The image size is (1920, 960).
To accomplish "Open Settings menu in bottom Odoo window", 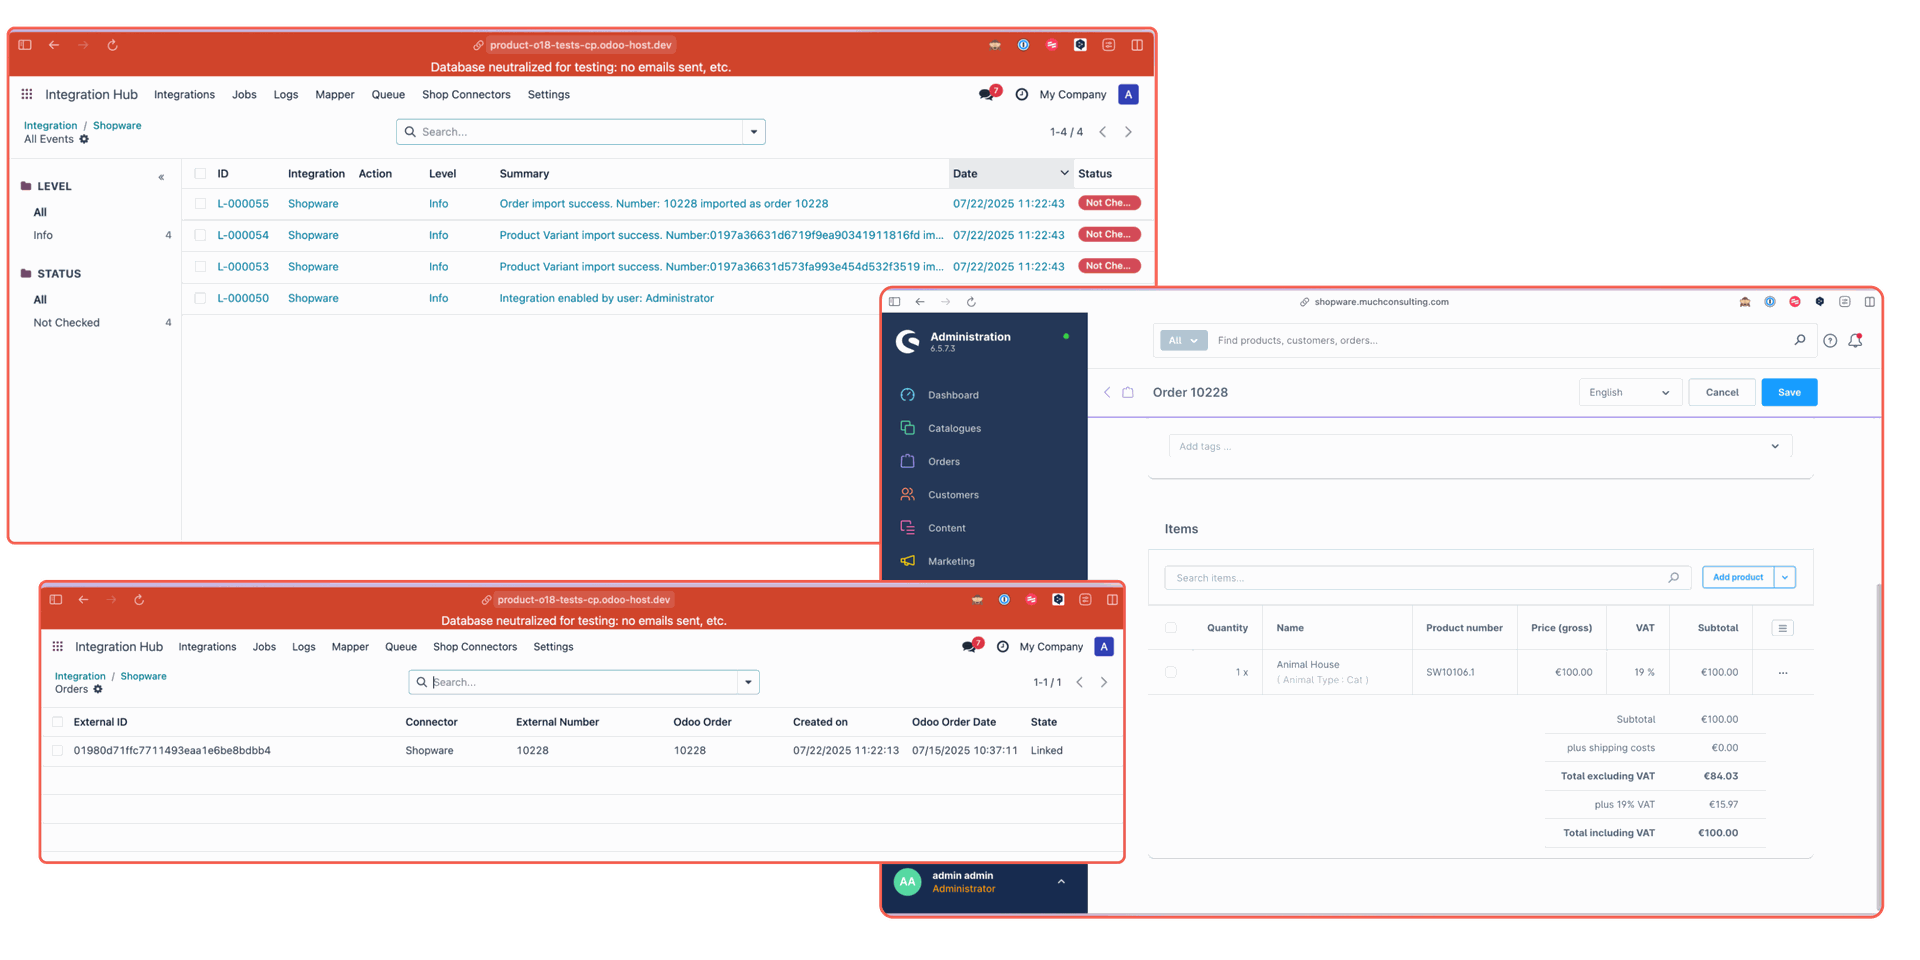I will pos(553,647).
